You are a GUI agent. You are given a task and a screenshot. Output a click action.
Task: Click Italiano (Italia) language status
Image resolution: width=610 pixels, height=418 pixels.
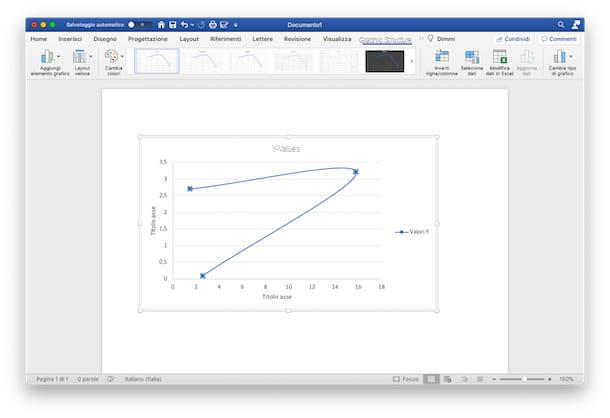tap(143, 379)
